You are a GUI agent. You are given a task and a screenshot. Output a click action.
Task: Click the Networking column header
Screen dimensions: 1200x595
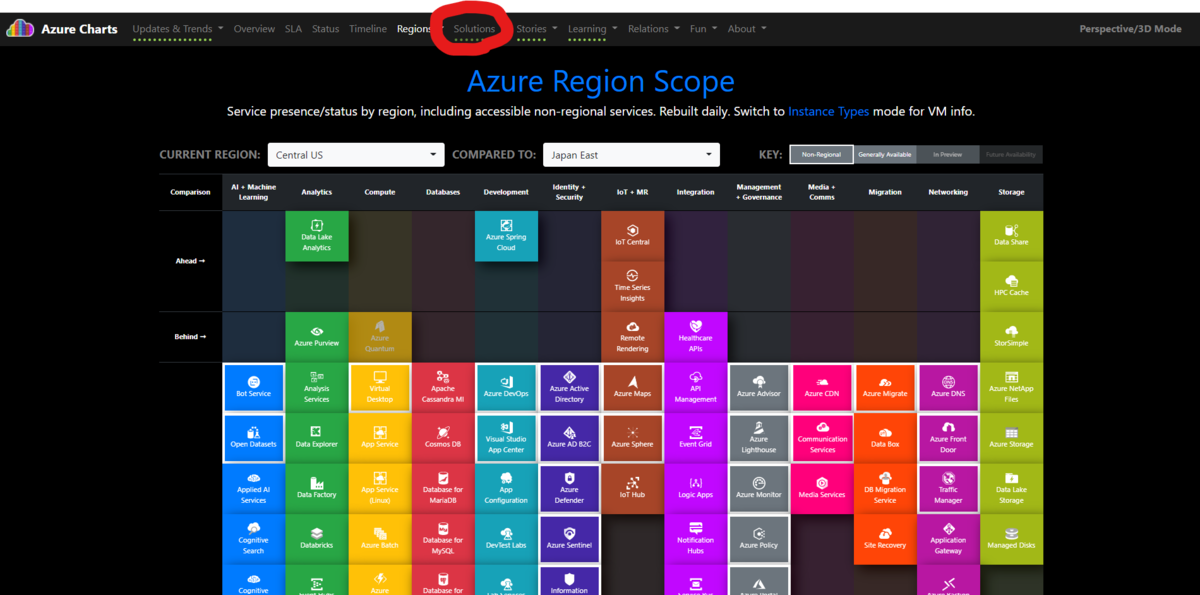pos(948,192)
